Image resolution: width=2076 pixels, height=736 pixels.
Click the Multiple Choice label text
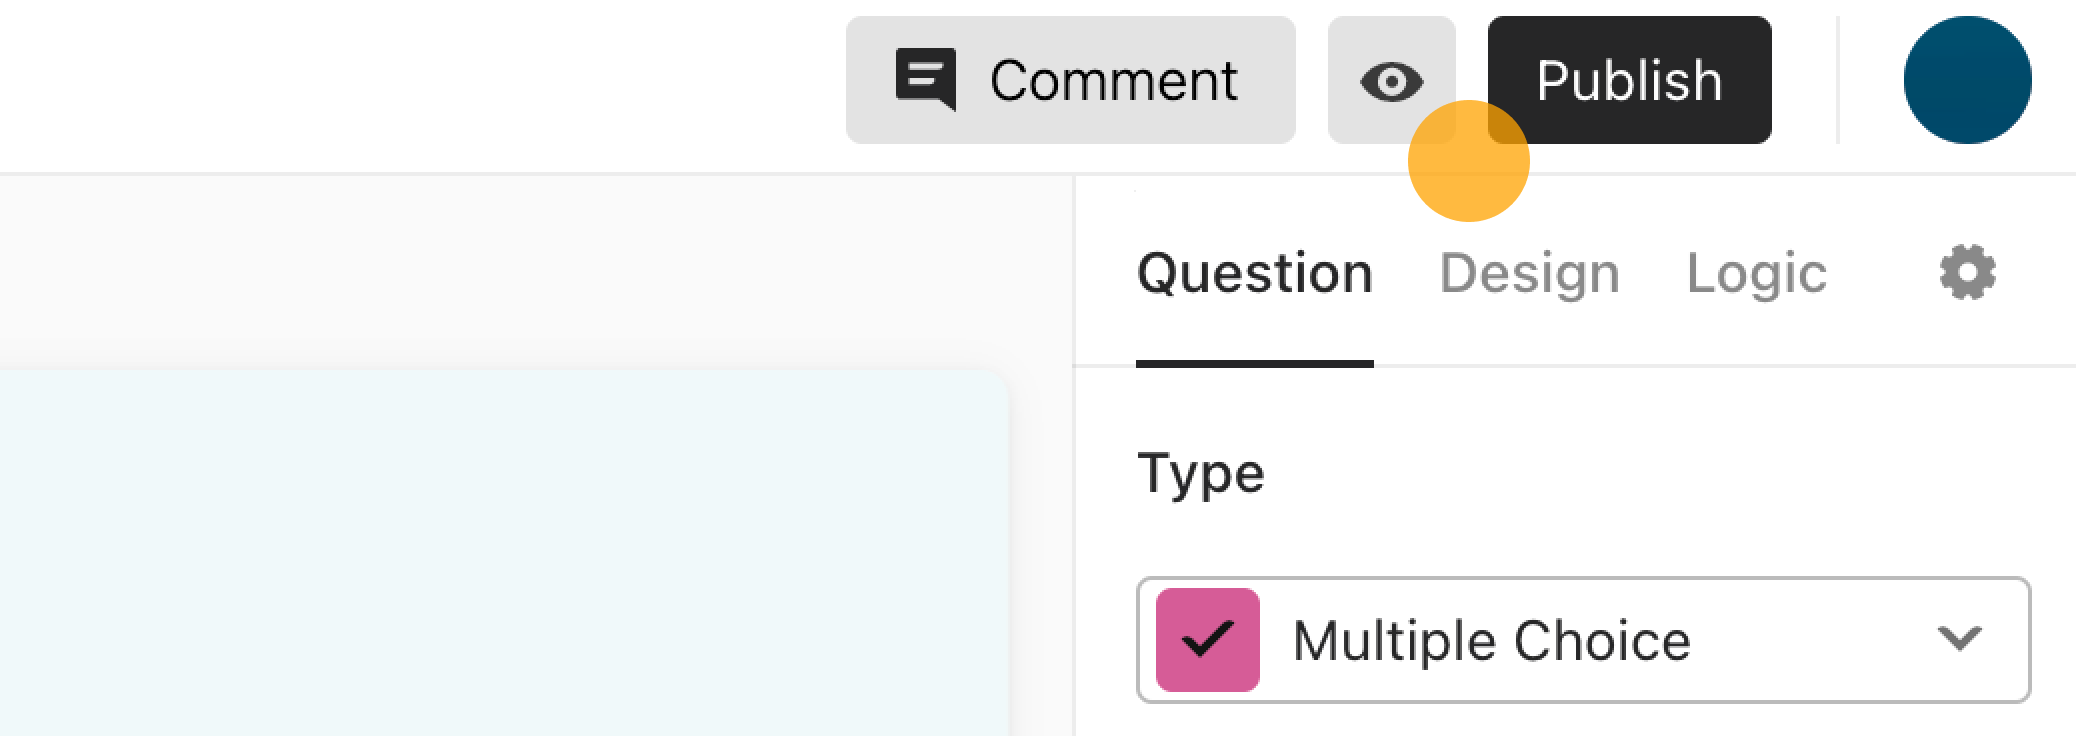point(1491,640)
